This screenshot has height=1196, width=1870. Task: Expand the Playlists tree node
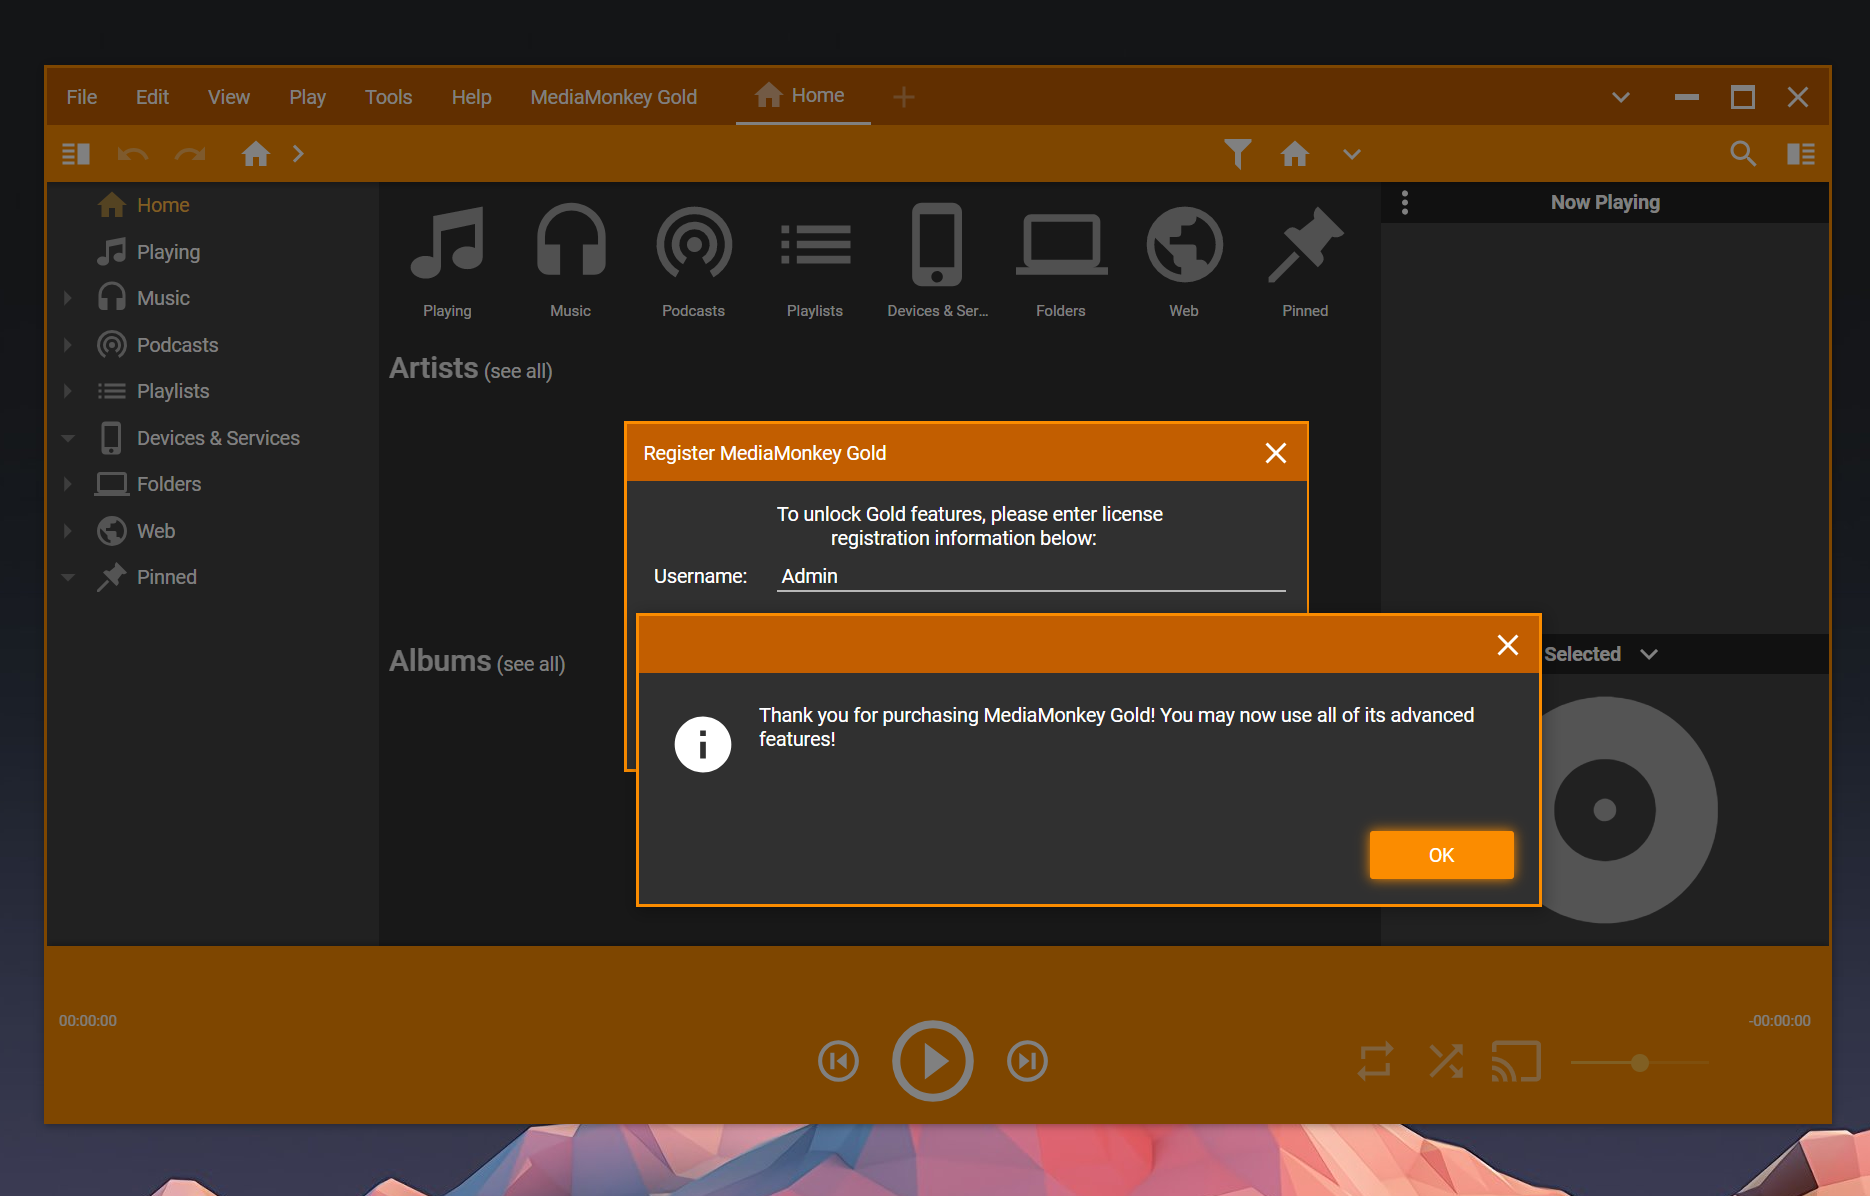coord(67,391)
